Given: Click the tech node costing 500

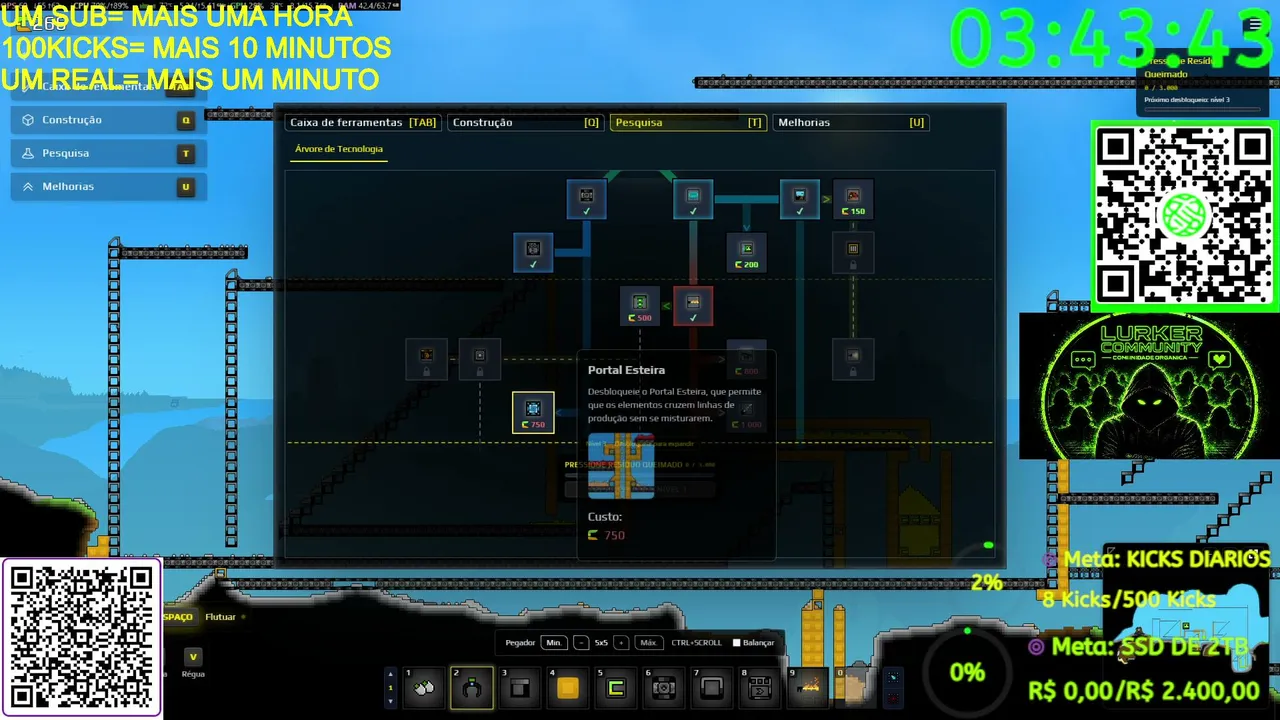Looking at the screenshot, I should (x=640, y=306).
